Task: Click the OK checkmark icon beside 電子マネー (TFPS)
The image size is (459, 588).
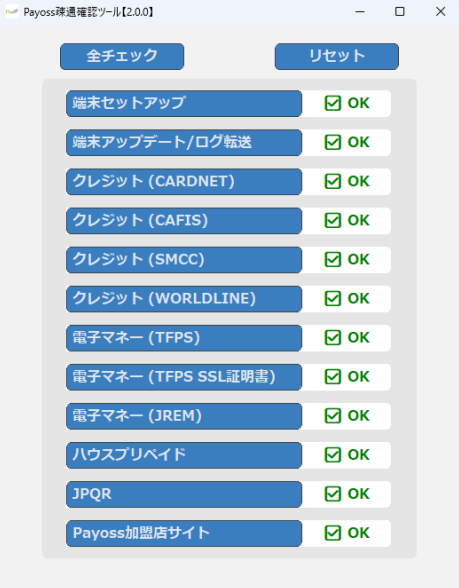Action: [333, 338]
